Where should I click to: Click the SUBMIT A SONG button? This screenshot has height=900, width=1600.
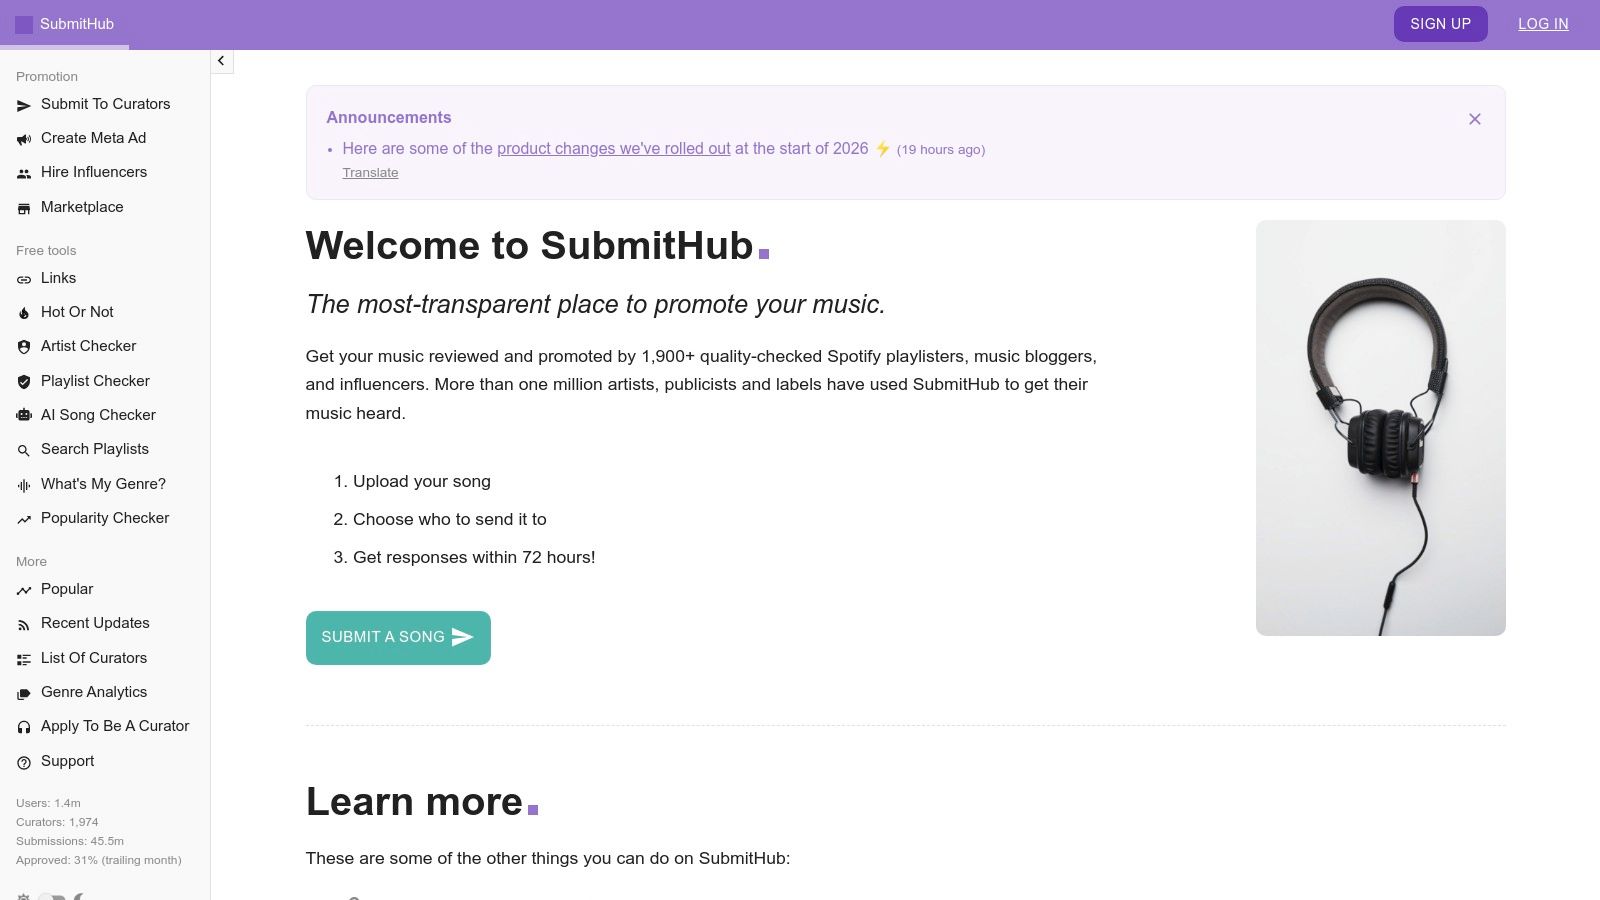(397, 637)
